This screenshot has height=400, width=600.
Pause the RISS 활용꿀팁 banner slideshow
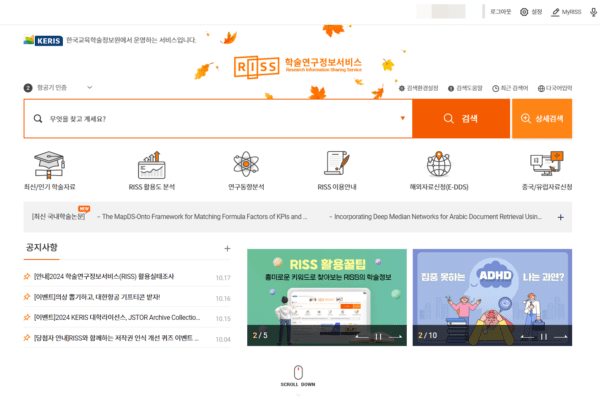tap(378, 336)
